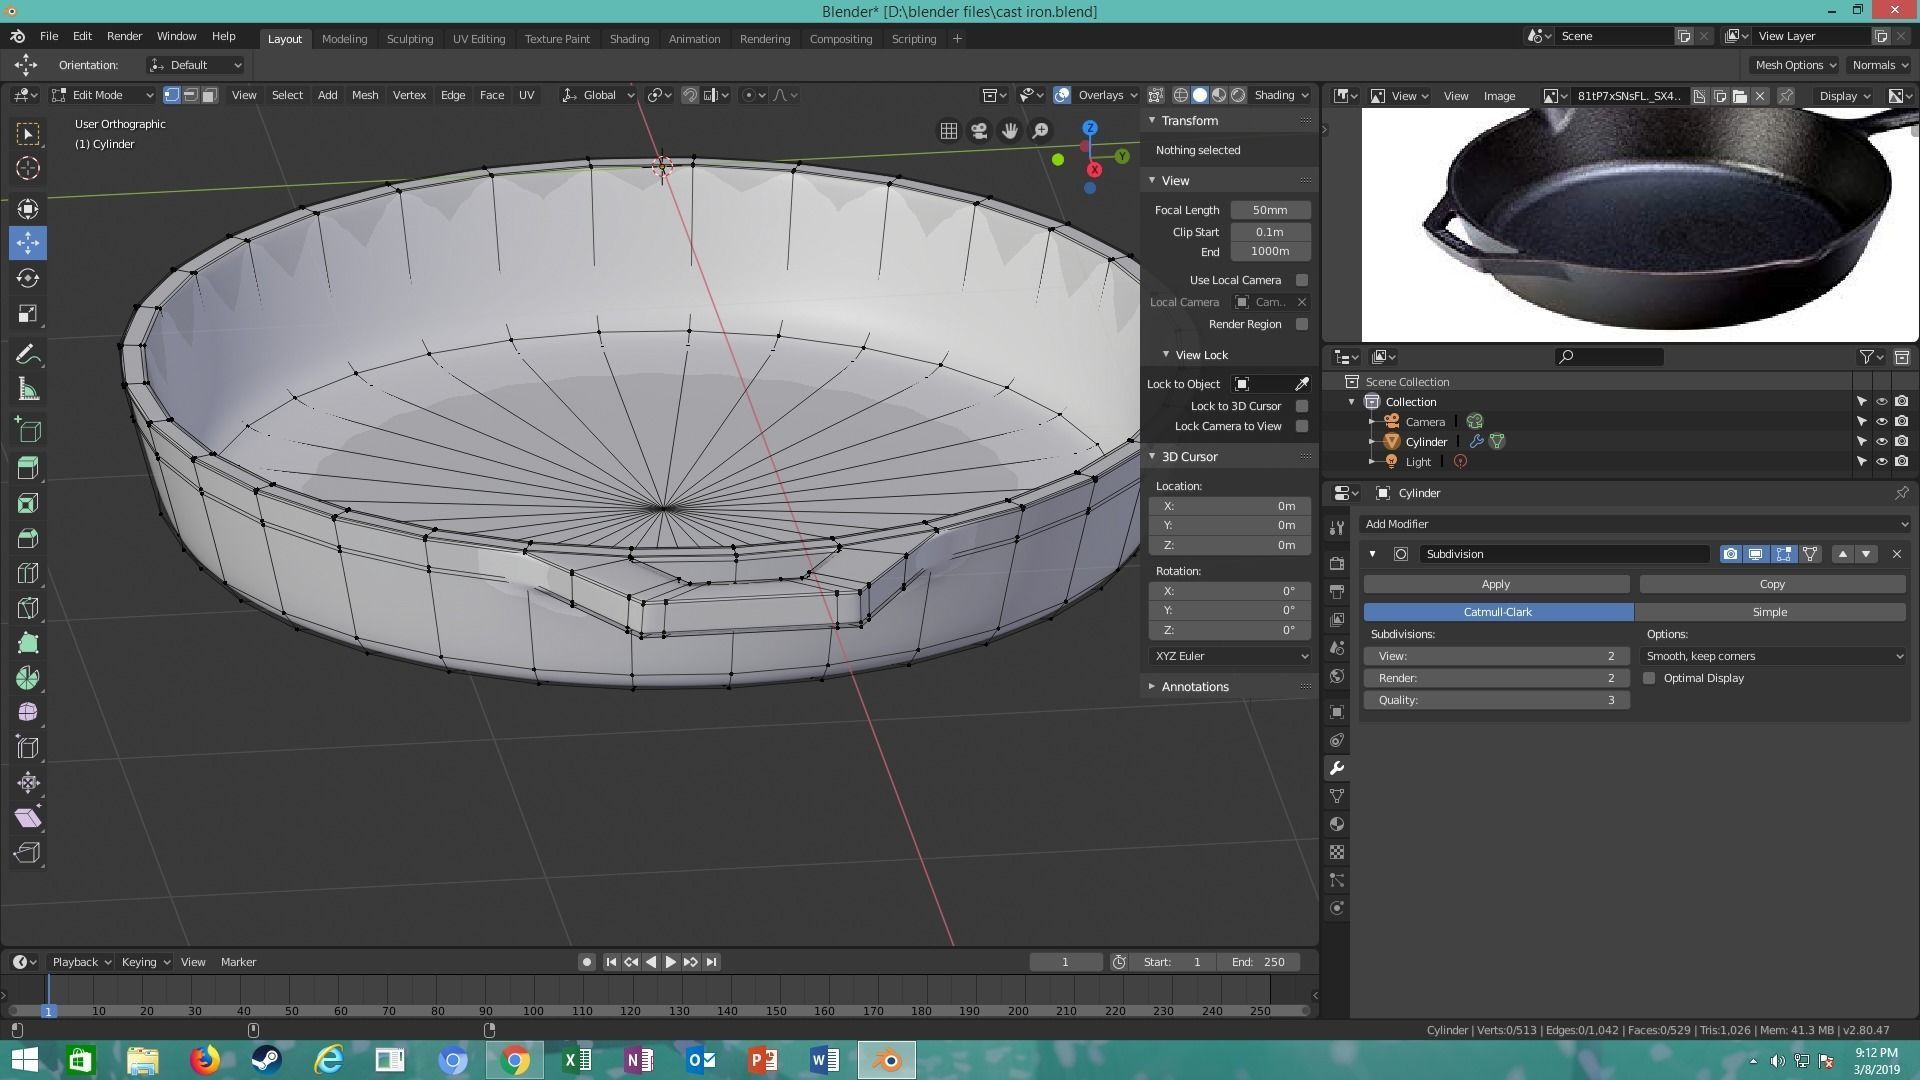Screen dimensions: 1920x1080
Task: Toggle Subdivision modifier render visibility
Action: click(1730, 554)
